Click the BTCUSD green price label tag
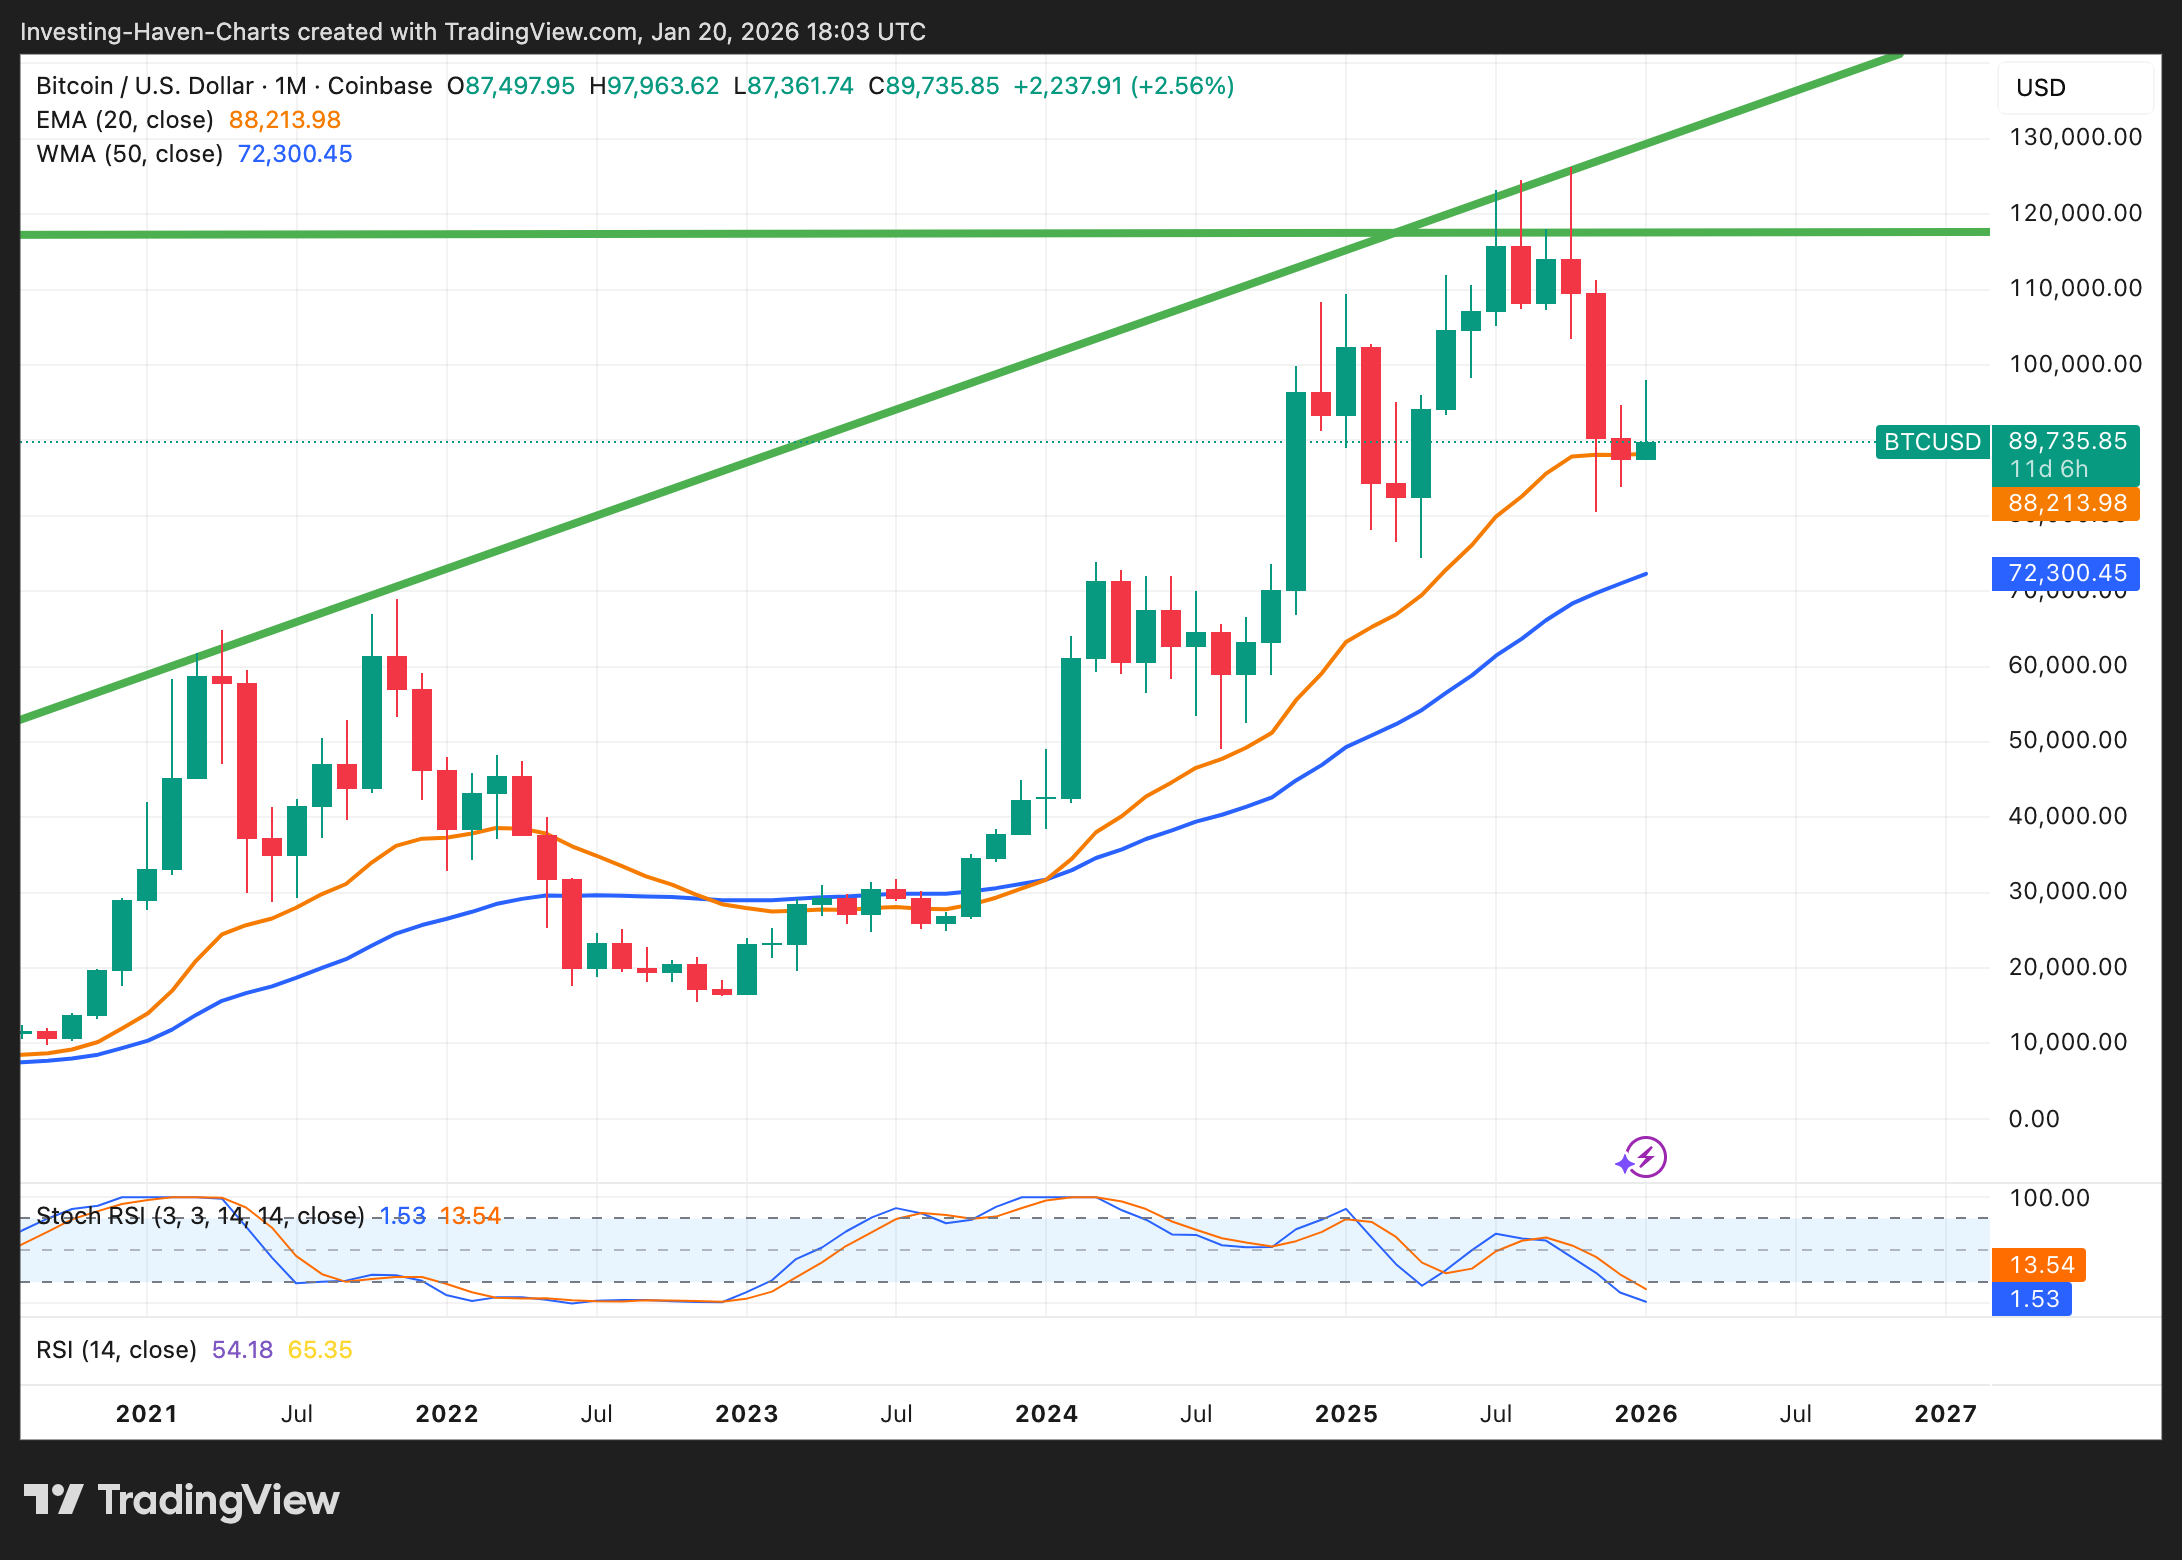Viewport: 2182px width, 1560px height. tap(1931, 442)
